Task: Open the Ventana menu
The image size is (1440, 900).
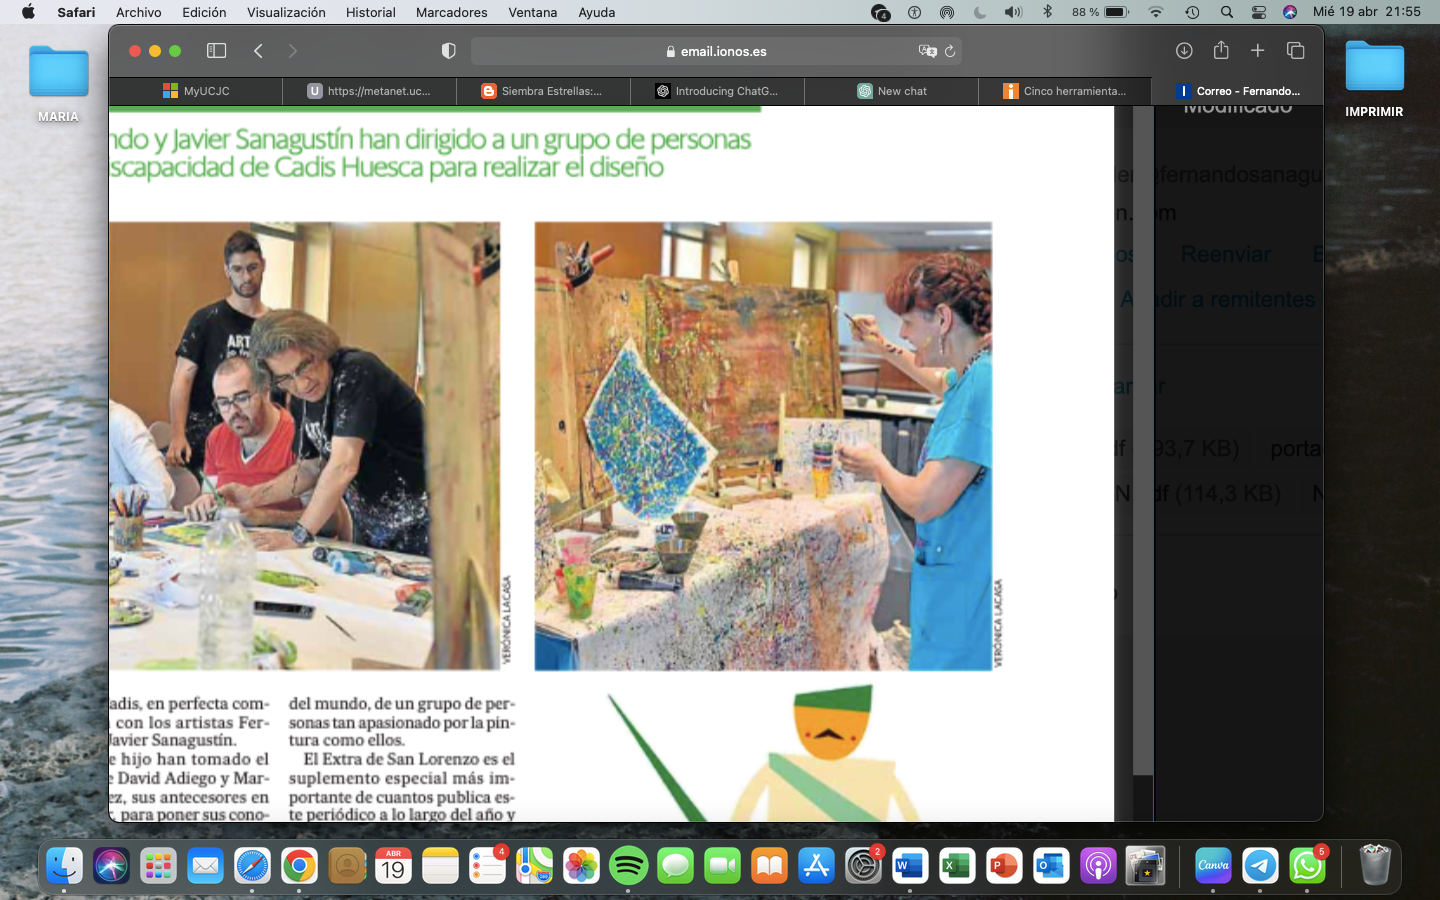Action: tap(533, 12)
